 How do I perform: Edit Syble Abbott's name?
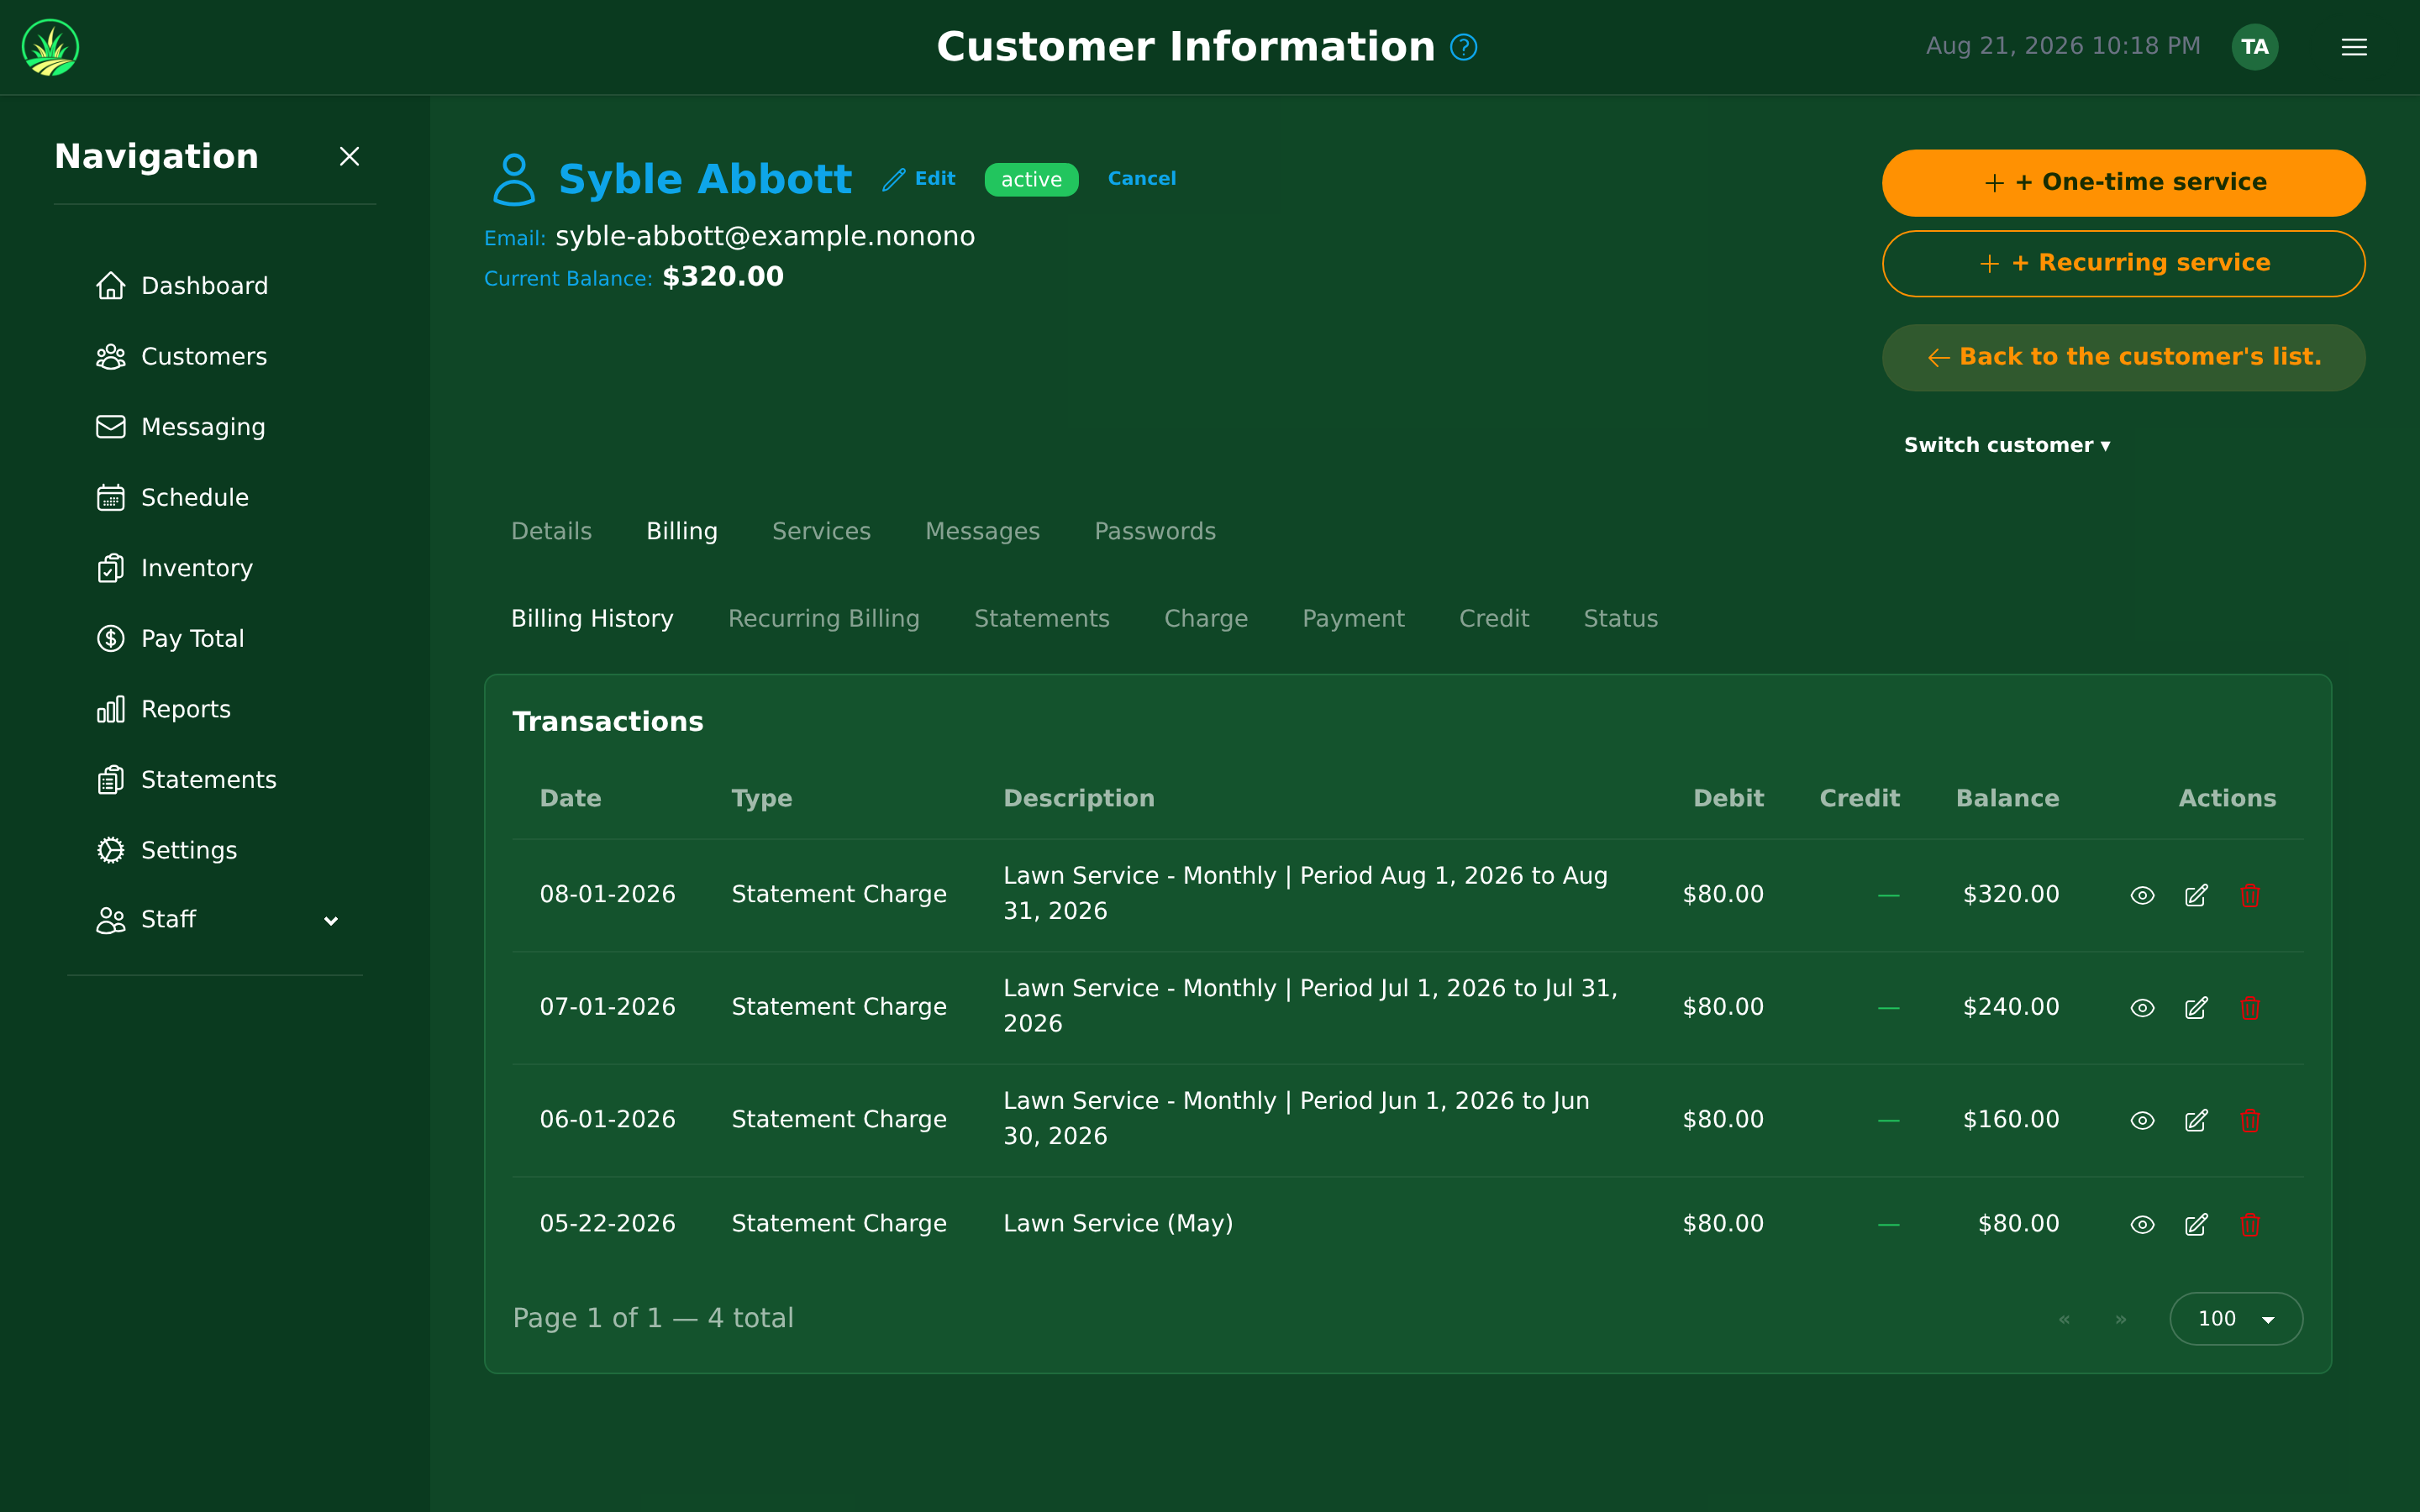[919, 179]
